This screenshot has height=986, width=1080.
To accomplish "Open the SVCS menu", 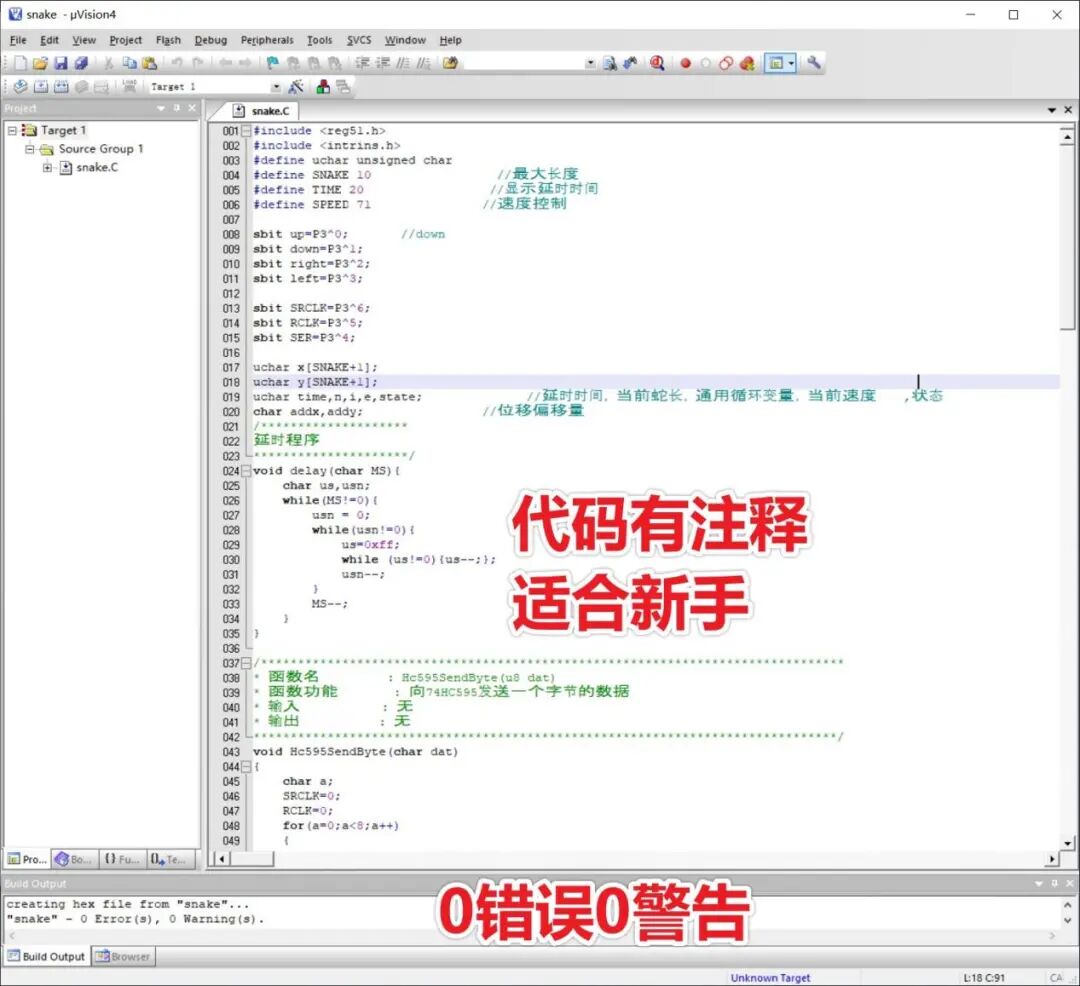I will click(359, 40).
